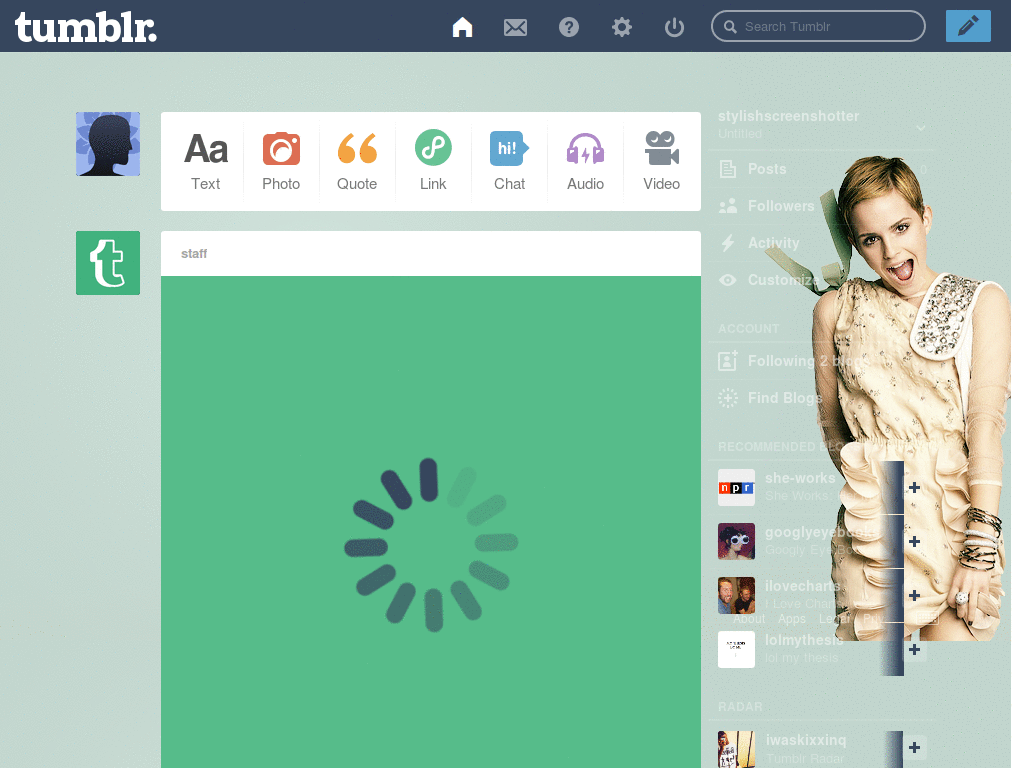Screen dimensions: 1024x768
Task: Click the Find Blogs dotted circle icon
Action: (x=728, y=398)
